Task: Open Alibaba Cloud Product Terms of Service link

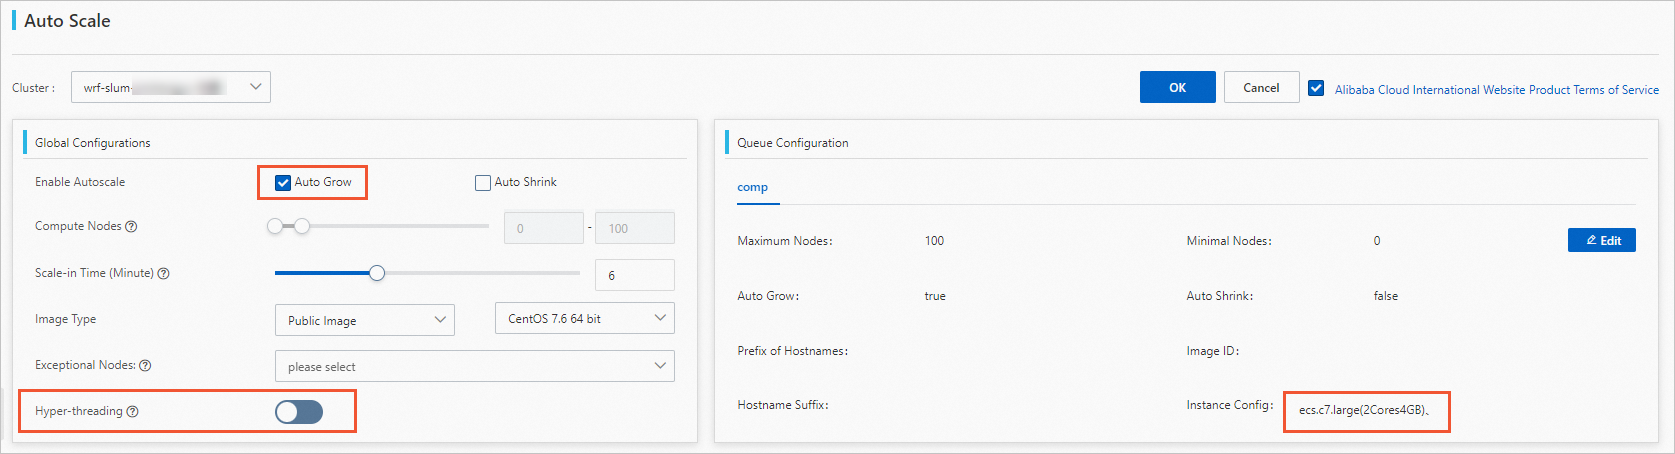Action: 1496,90
